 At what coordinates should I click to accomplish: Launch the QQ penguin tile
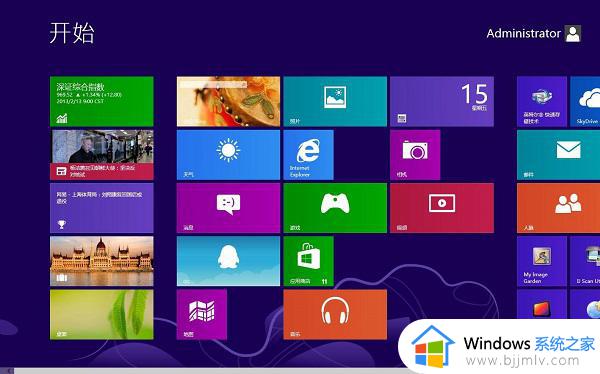click(228, 261)
